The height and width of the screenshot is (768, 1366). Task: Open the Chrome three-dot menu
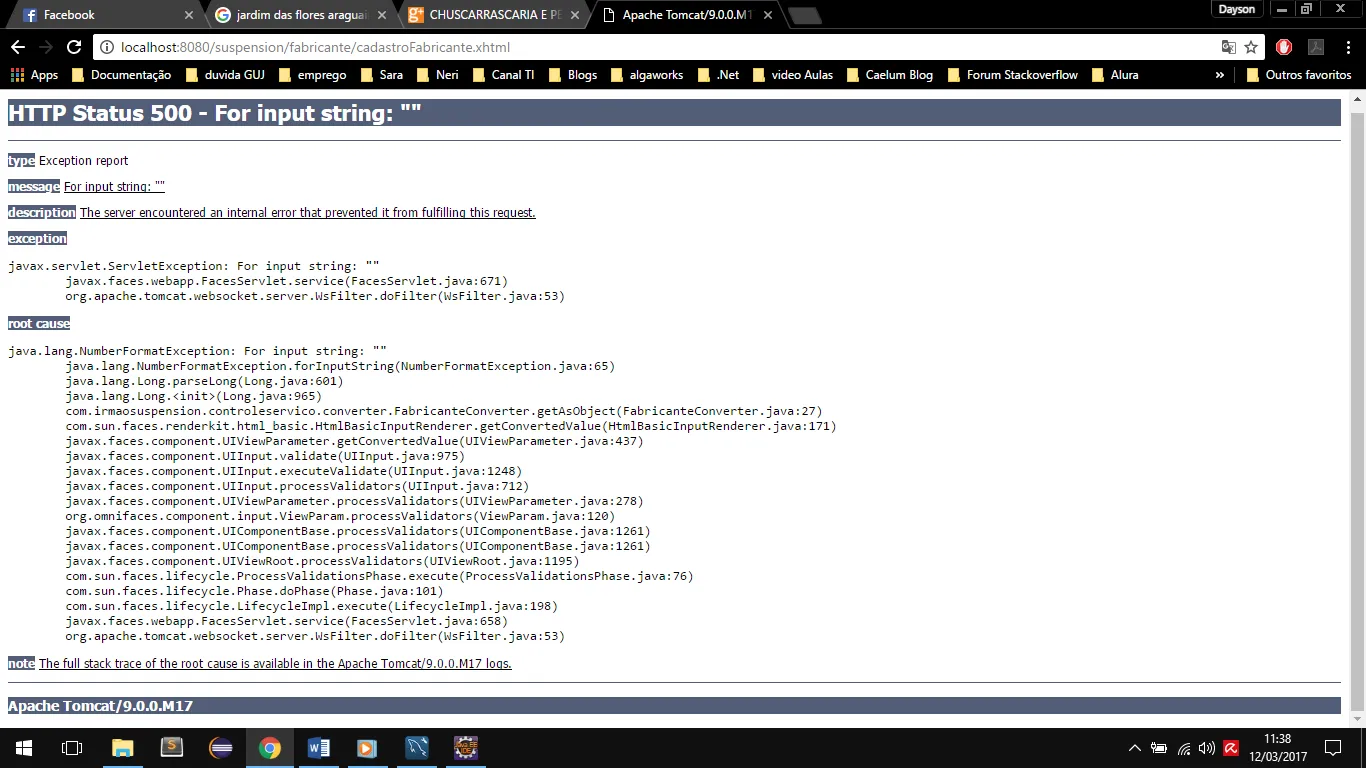coord(1347,47)
